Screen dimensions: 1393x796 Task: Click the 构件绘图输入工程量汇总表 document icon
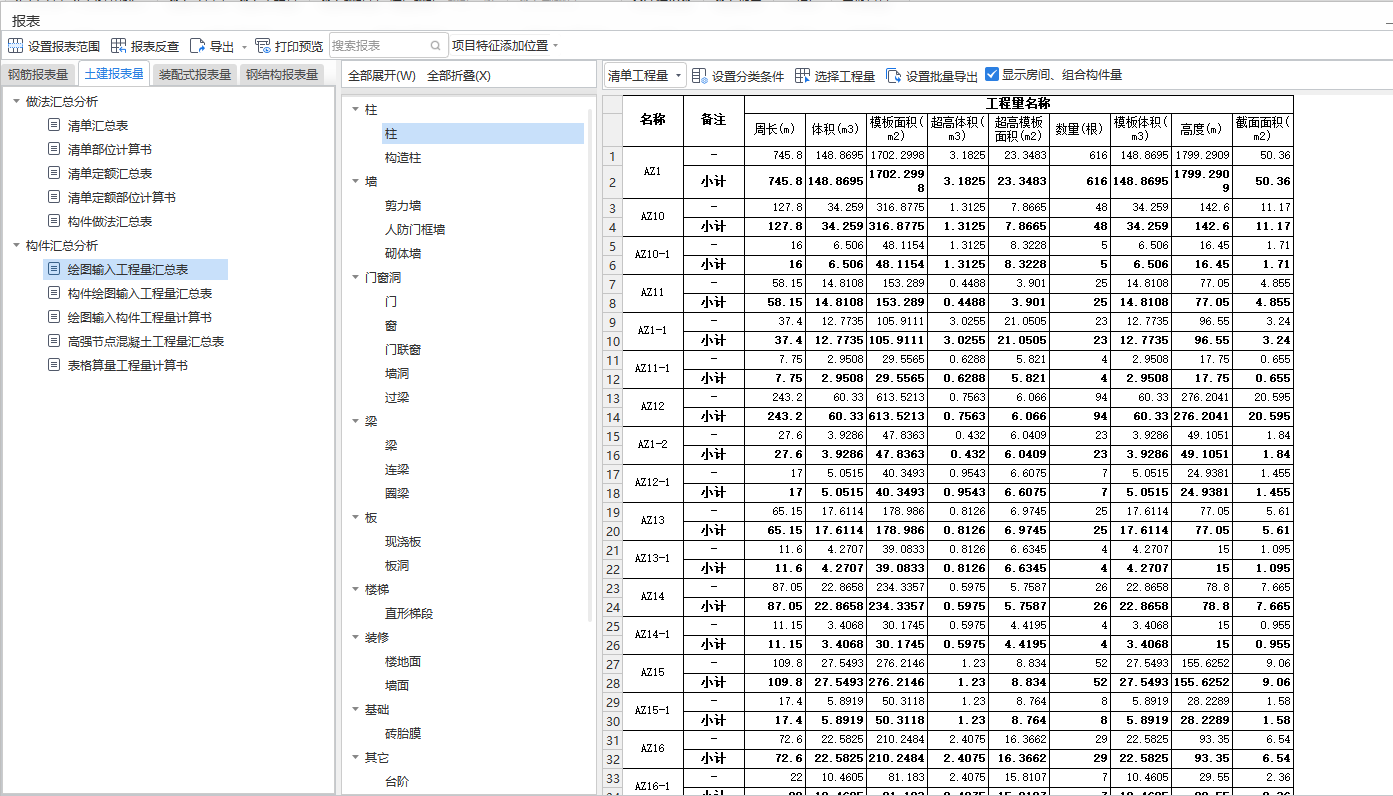click(x=54, y=293)
